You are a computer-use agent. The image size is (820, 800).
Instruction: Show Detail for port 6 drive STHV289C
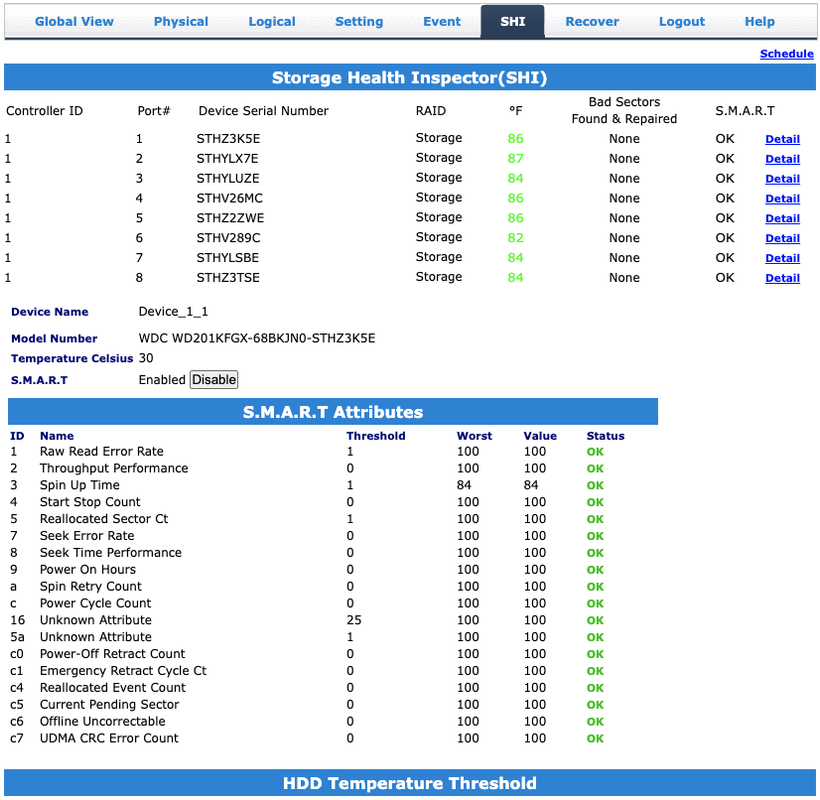[782, 238]
